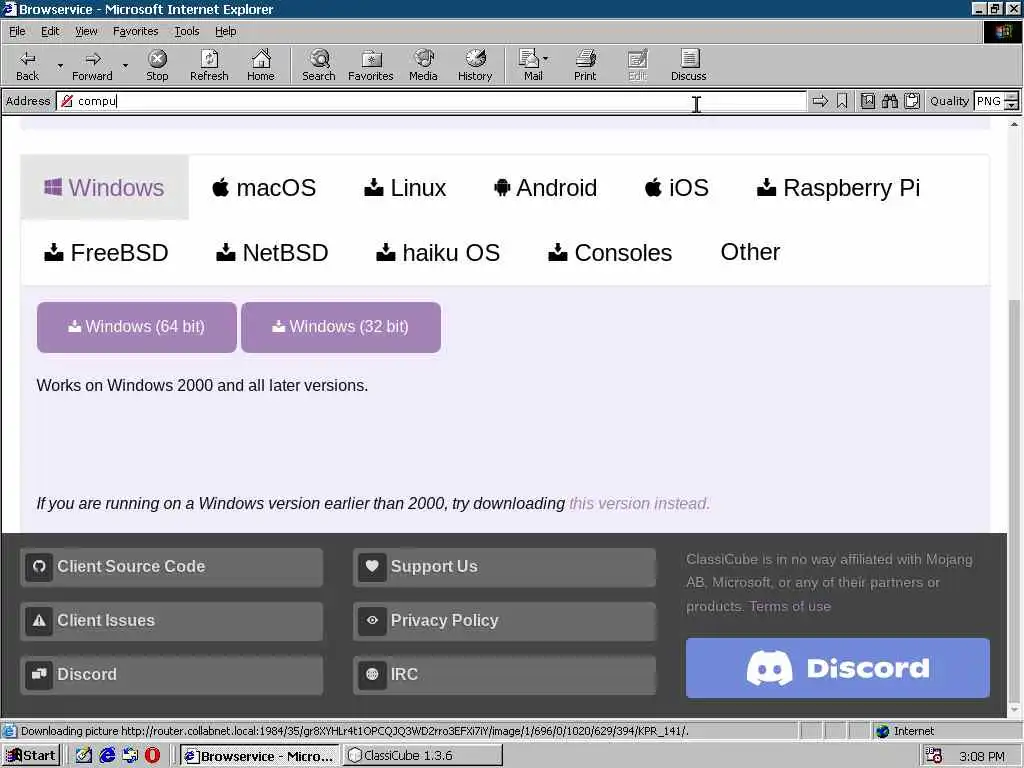Select the NetBSD tab

pyautogui.click(x=272, y=253)
